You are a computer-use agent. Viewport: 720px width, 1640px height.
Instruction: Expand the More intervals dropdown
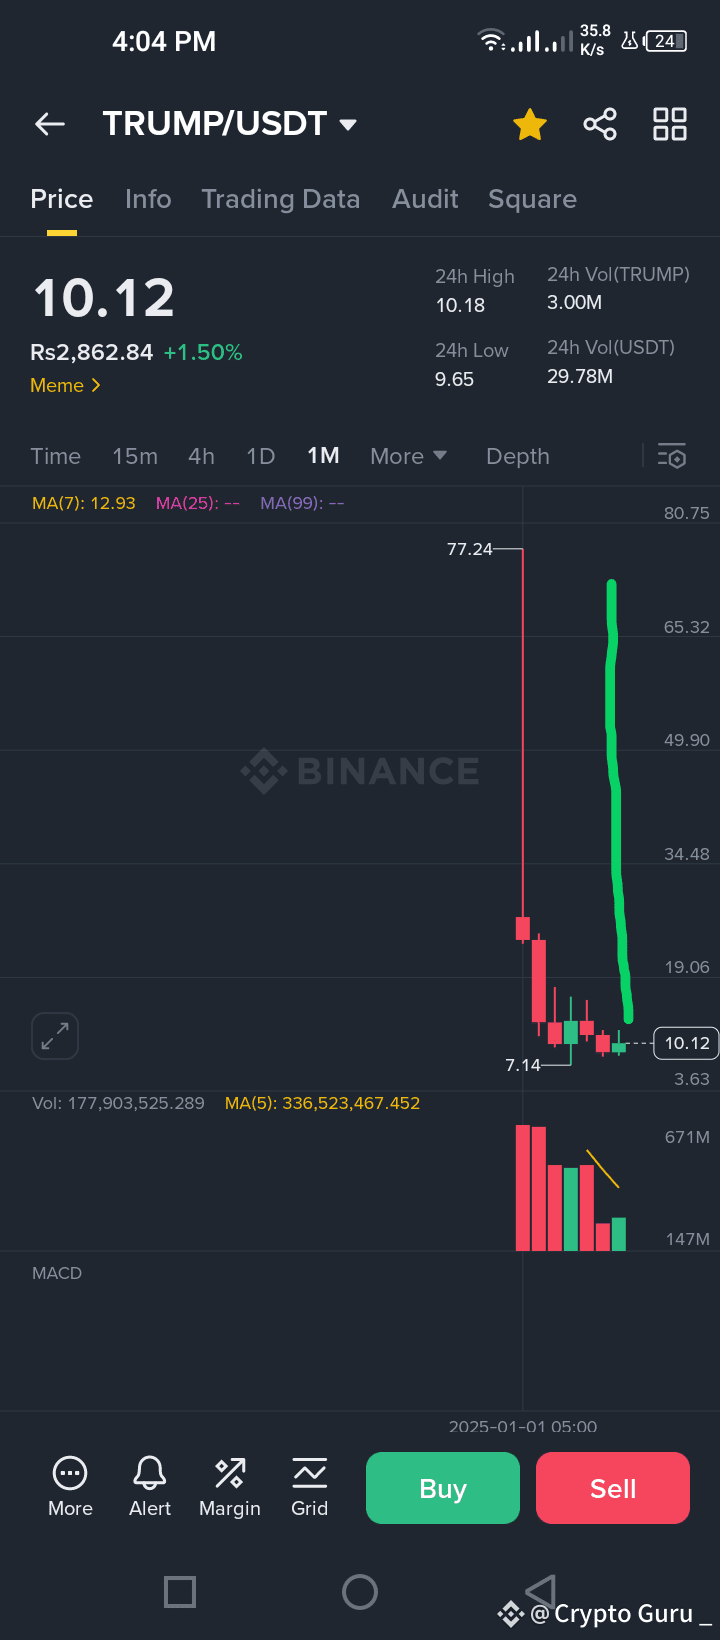coord(408,456)
